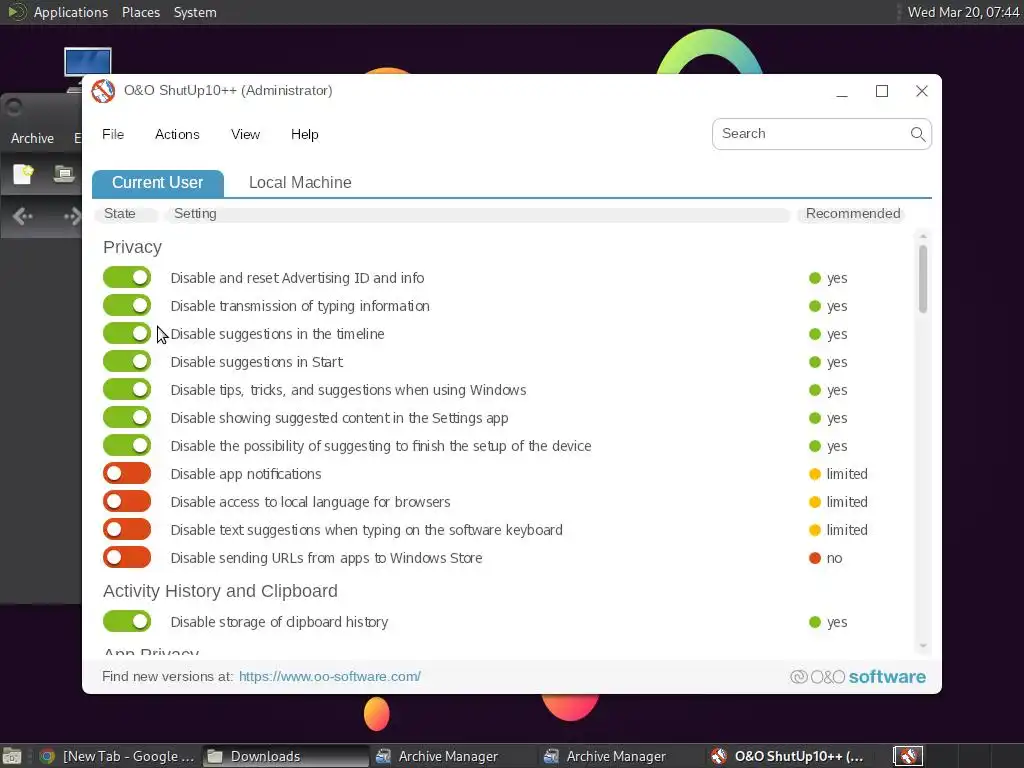Click orange limited indicator for app notifications
The height and width of the screenshot is (768, 1024).
pos(814,474)
